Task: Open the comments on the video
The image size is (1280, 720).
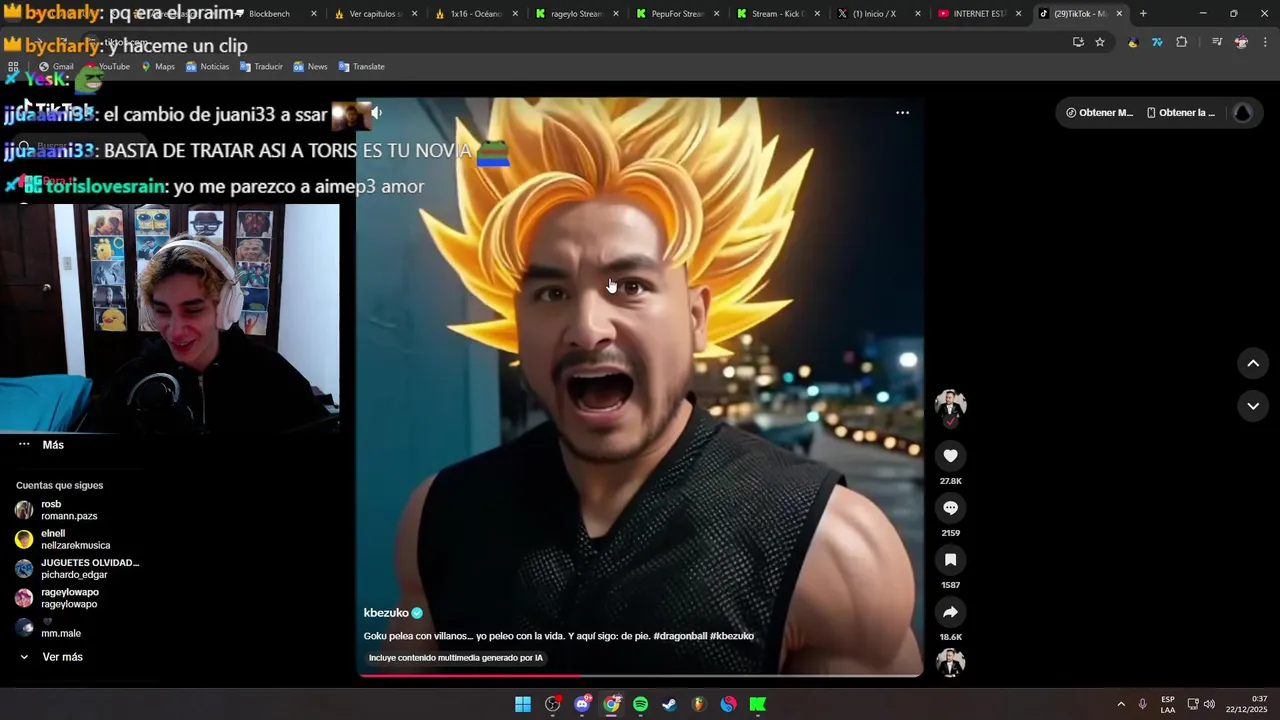Action: click(950, 508)
